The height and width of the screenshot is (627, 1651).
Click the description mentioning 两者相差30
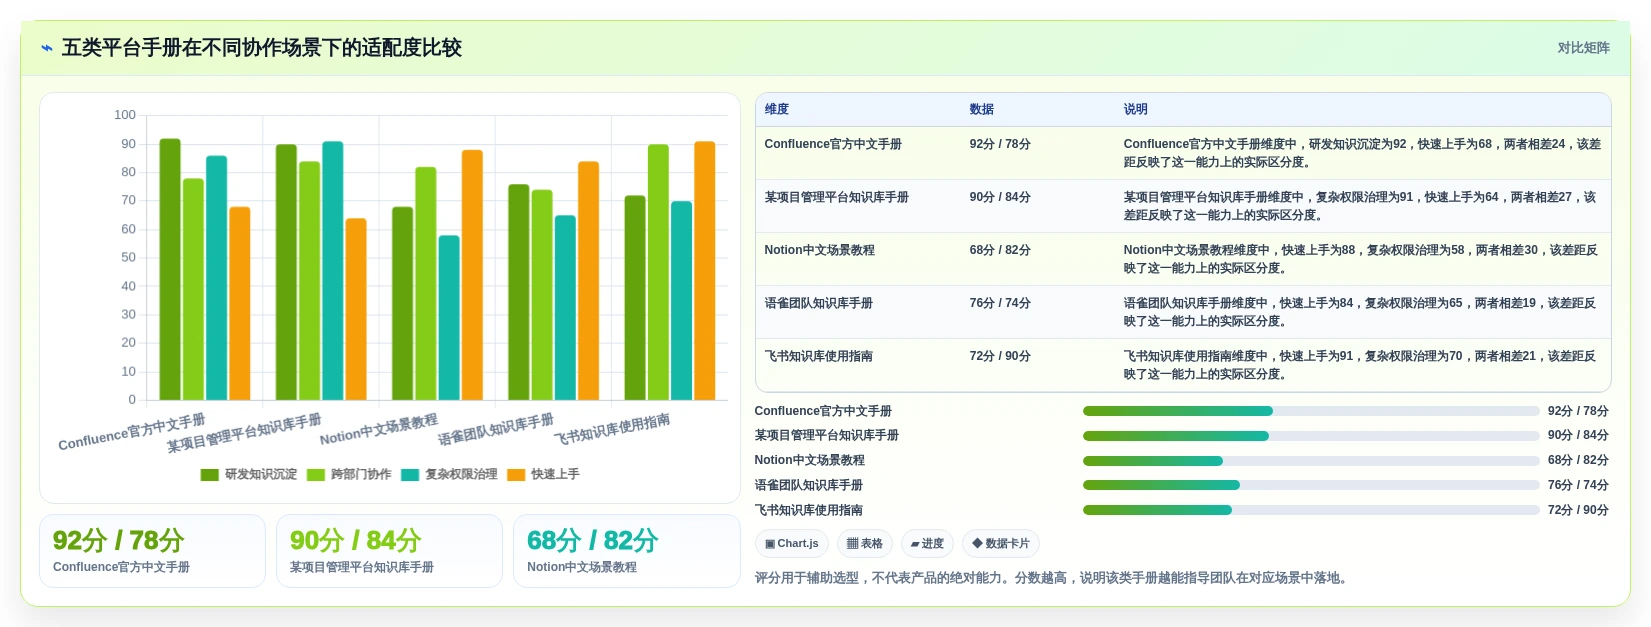1360,259
